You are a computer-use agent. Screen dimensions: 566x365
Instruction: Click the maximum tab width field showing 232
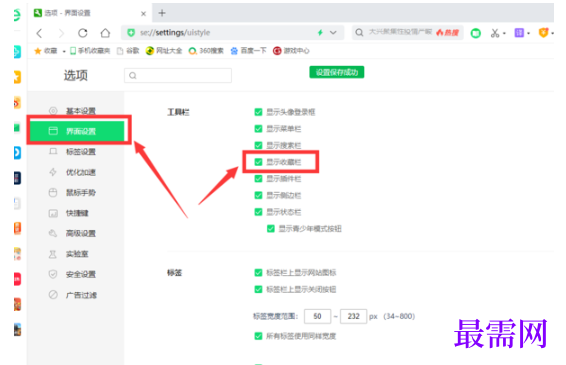pyautogui.click(x=353, y=316)
